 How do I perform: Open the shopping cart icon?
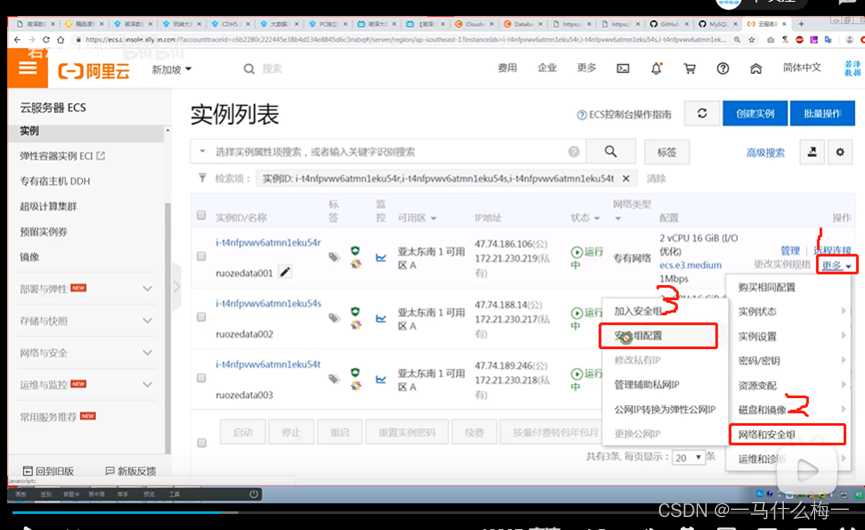pos(690,68)
